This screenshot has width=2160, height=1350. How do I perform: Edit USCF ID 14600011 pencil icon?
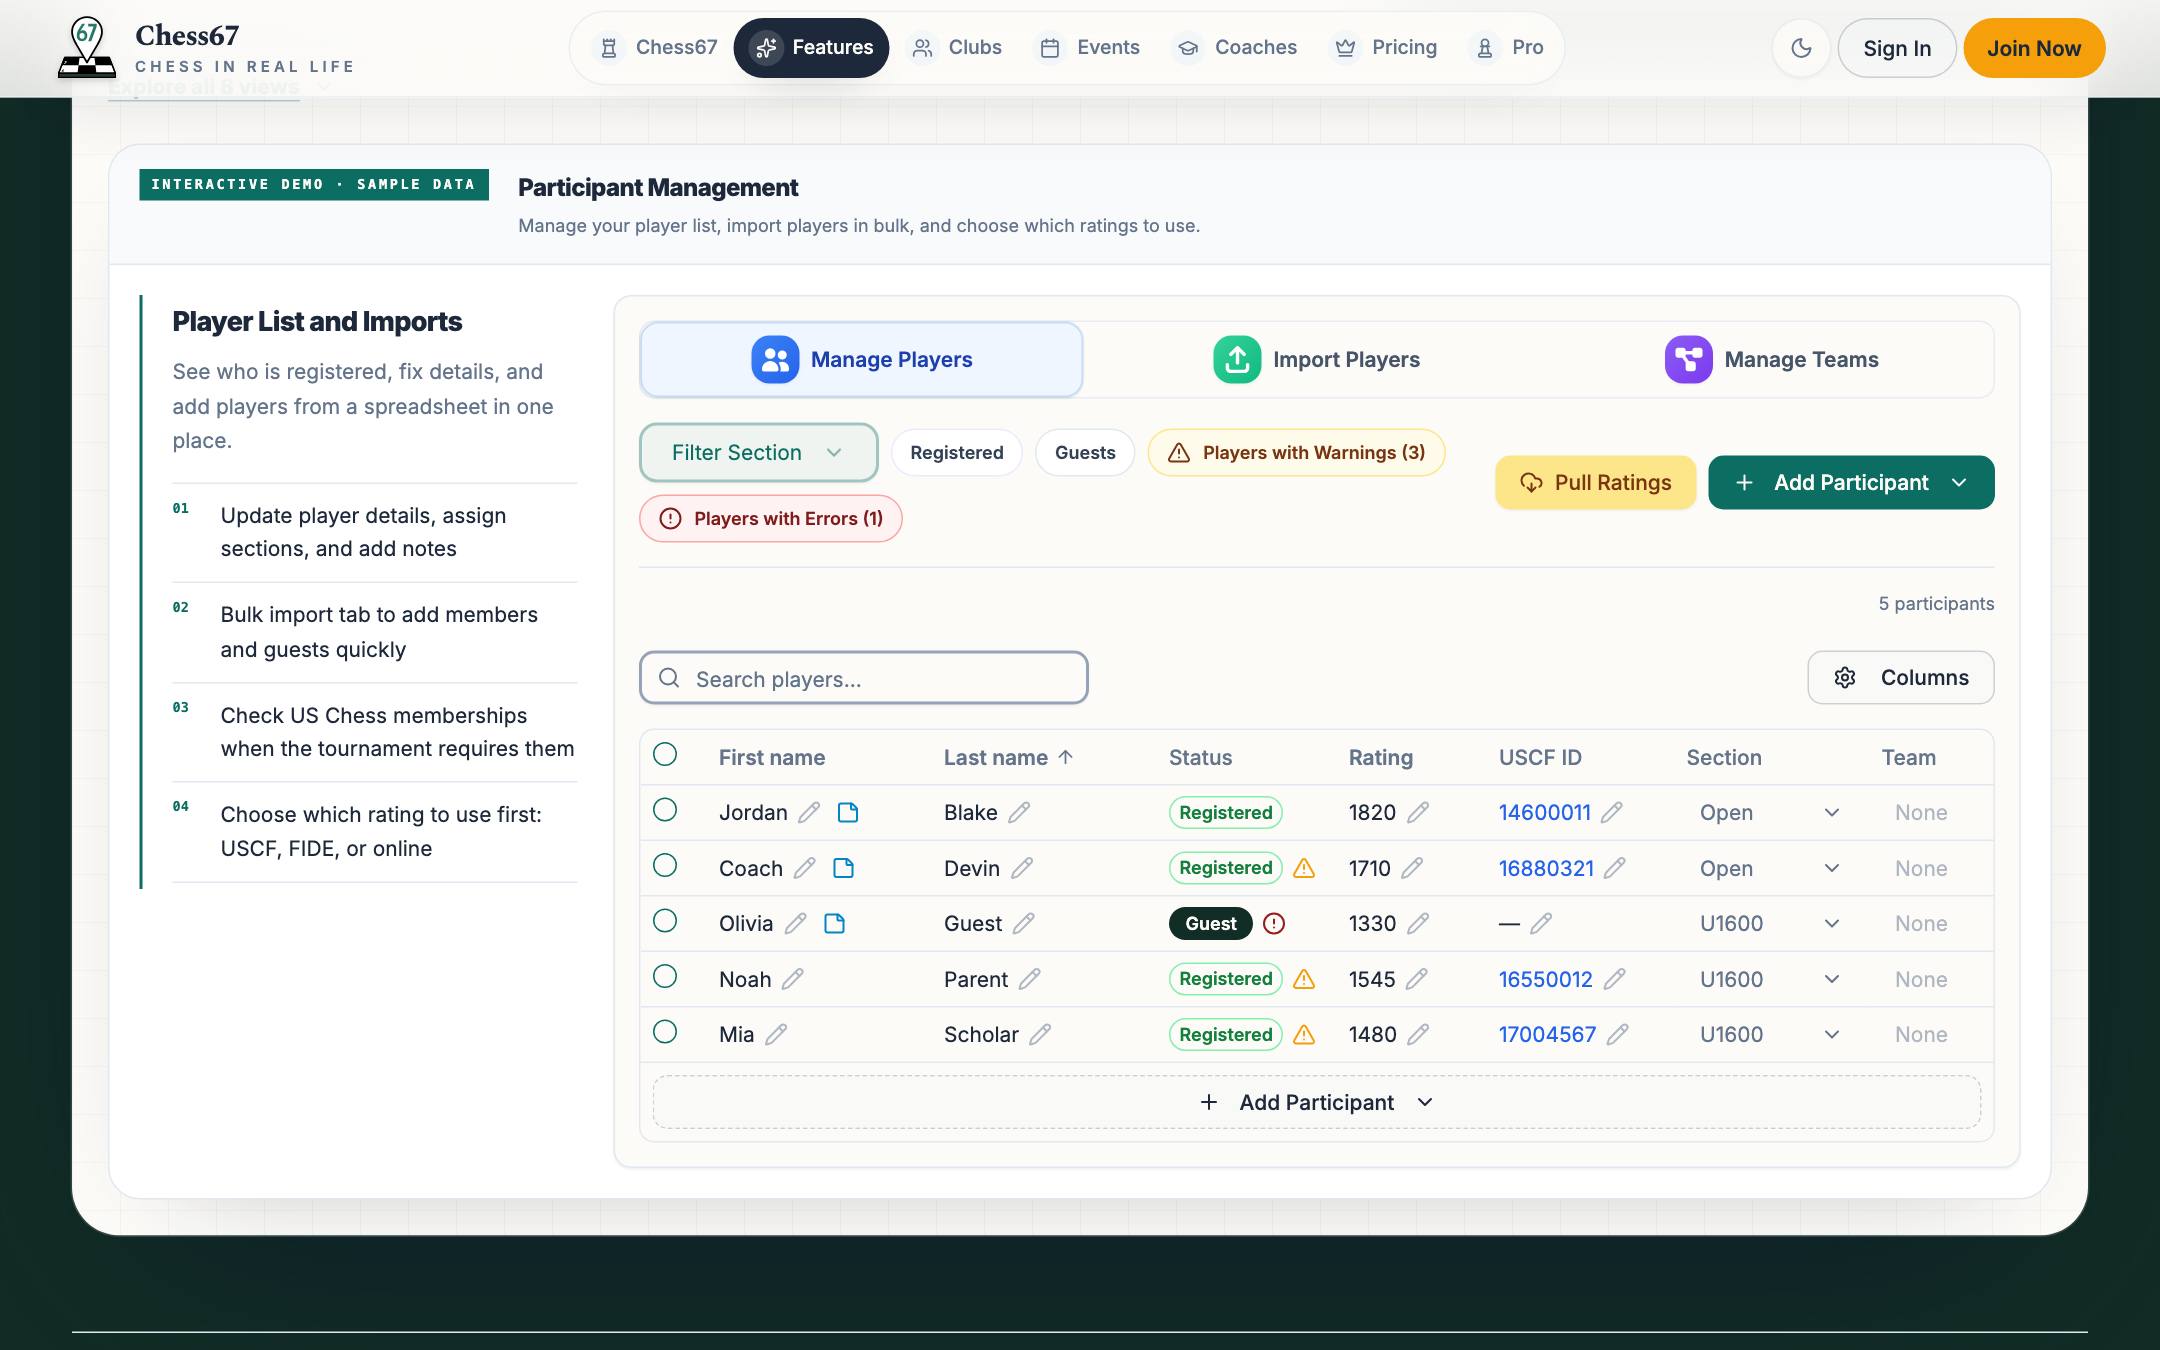(1611, 812)
